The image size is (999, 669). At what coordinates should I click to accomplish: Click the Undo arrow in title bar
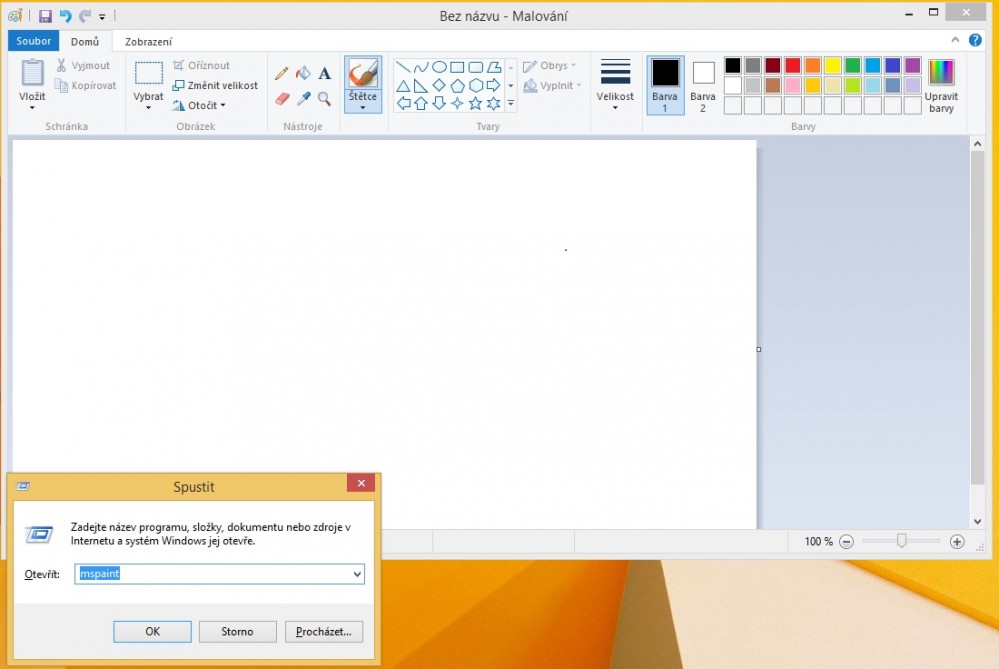[x=65, y=16]
